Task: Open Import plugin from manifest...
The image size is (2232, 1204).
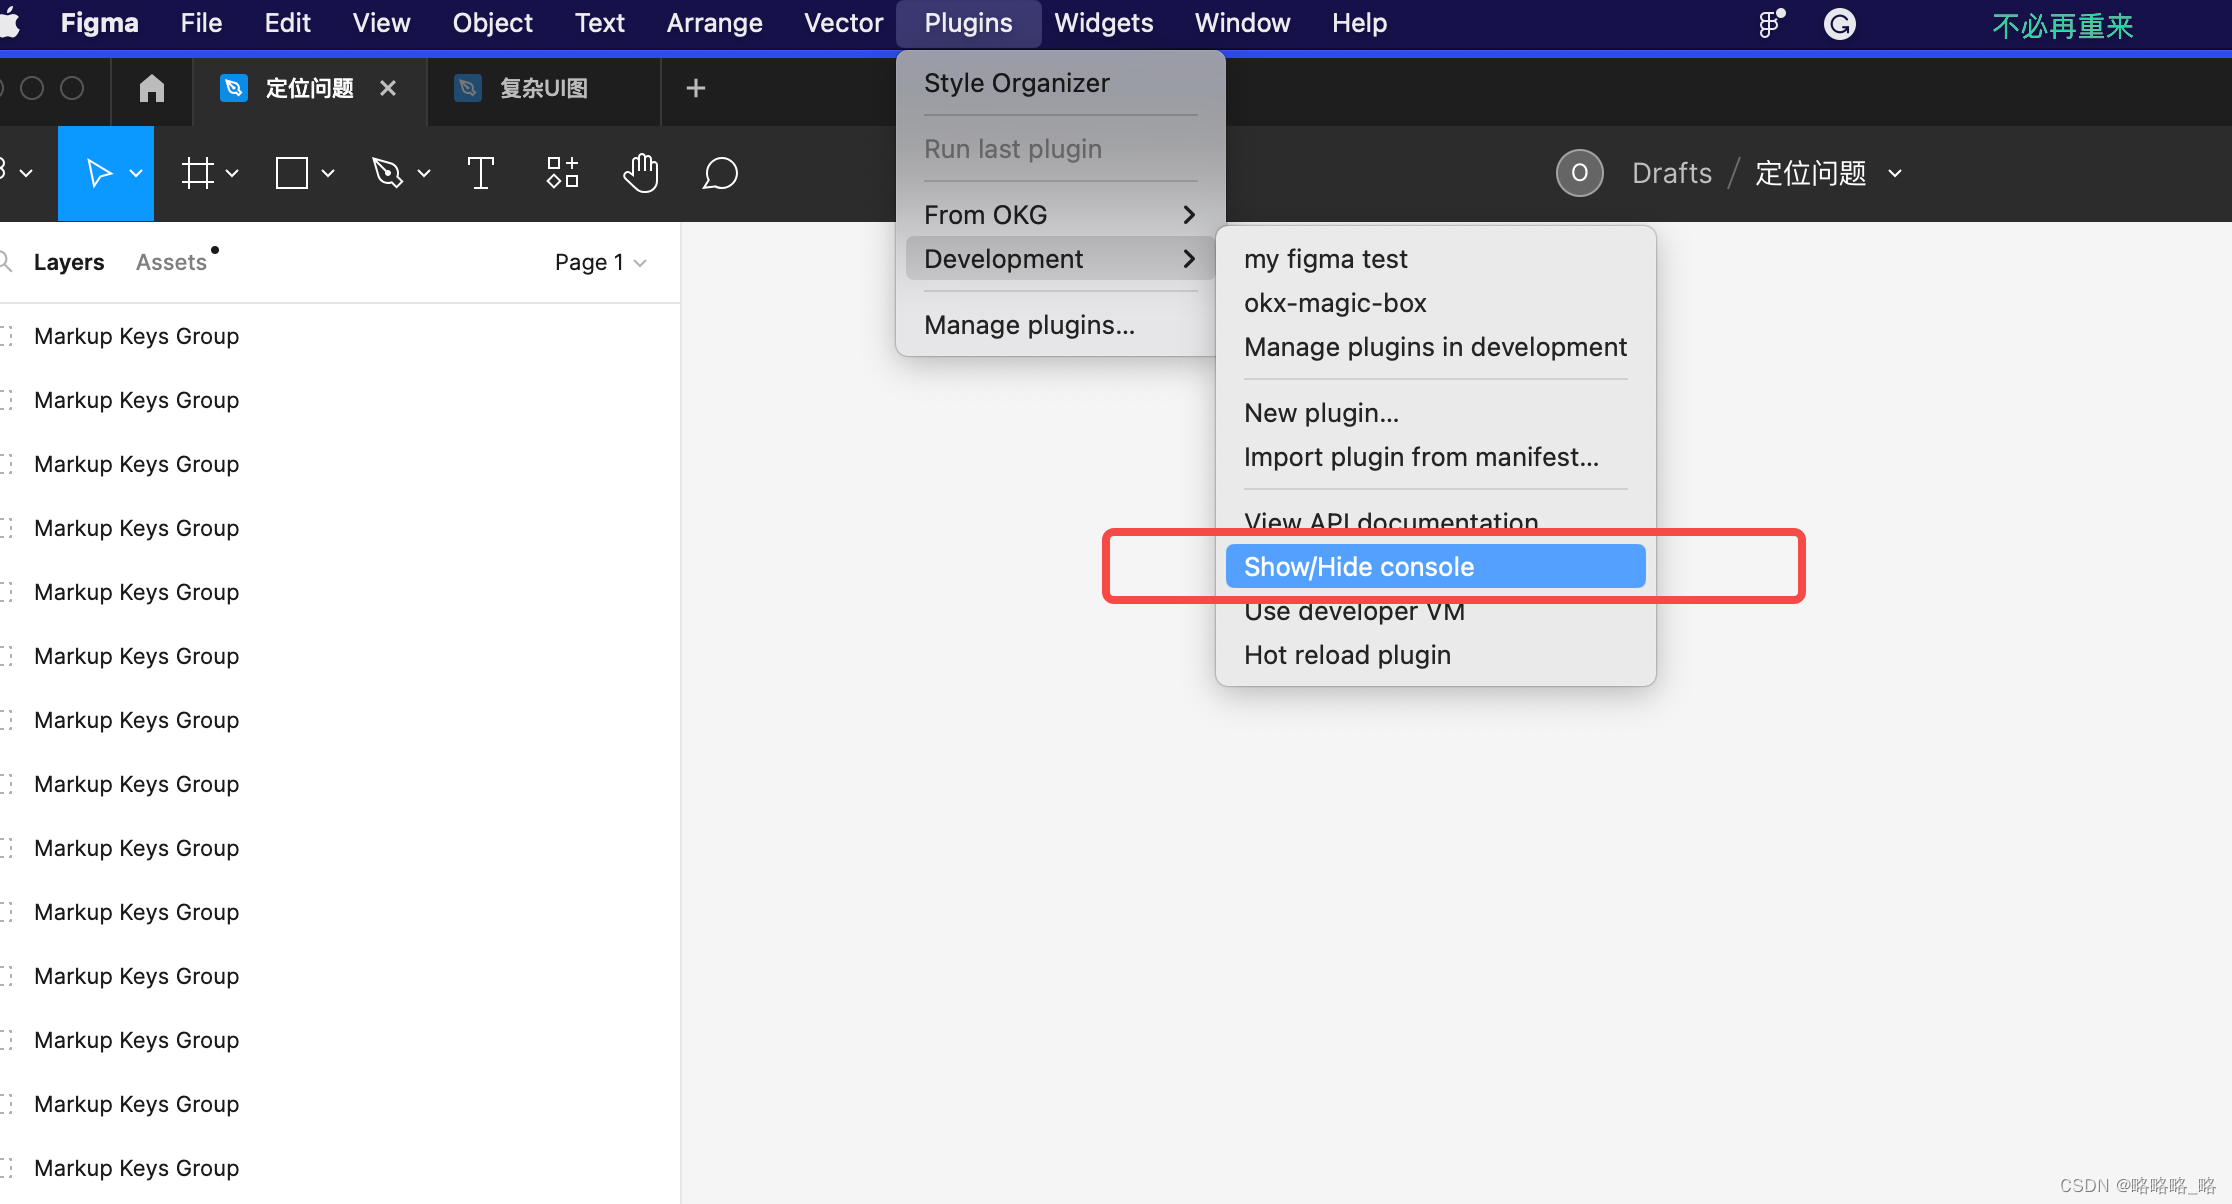Action: coord(1421,457)
